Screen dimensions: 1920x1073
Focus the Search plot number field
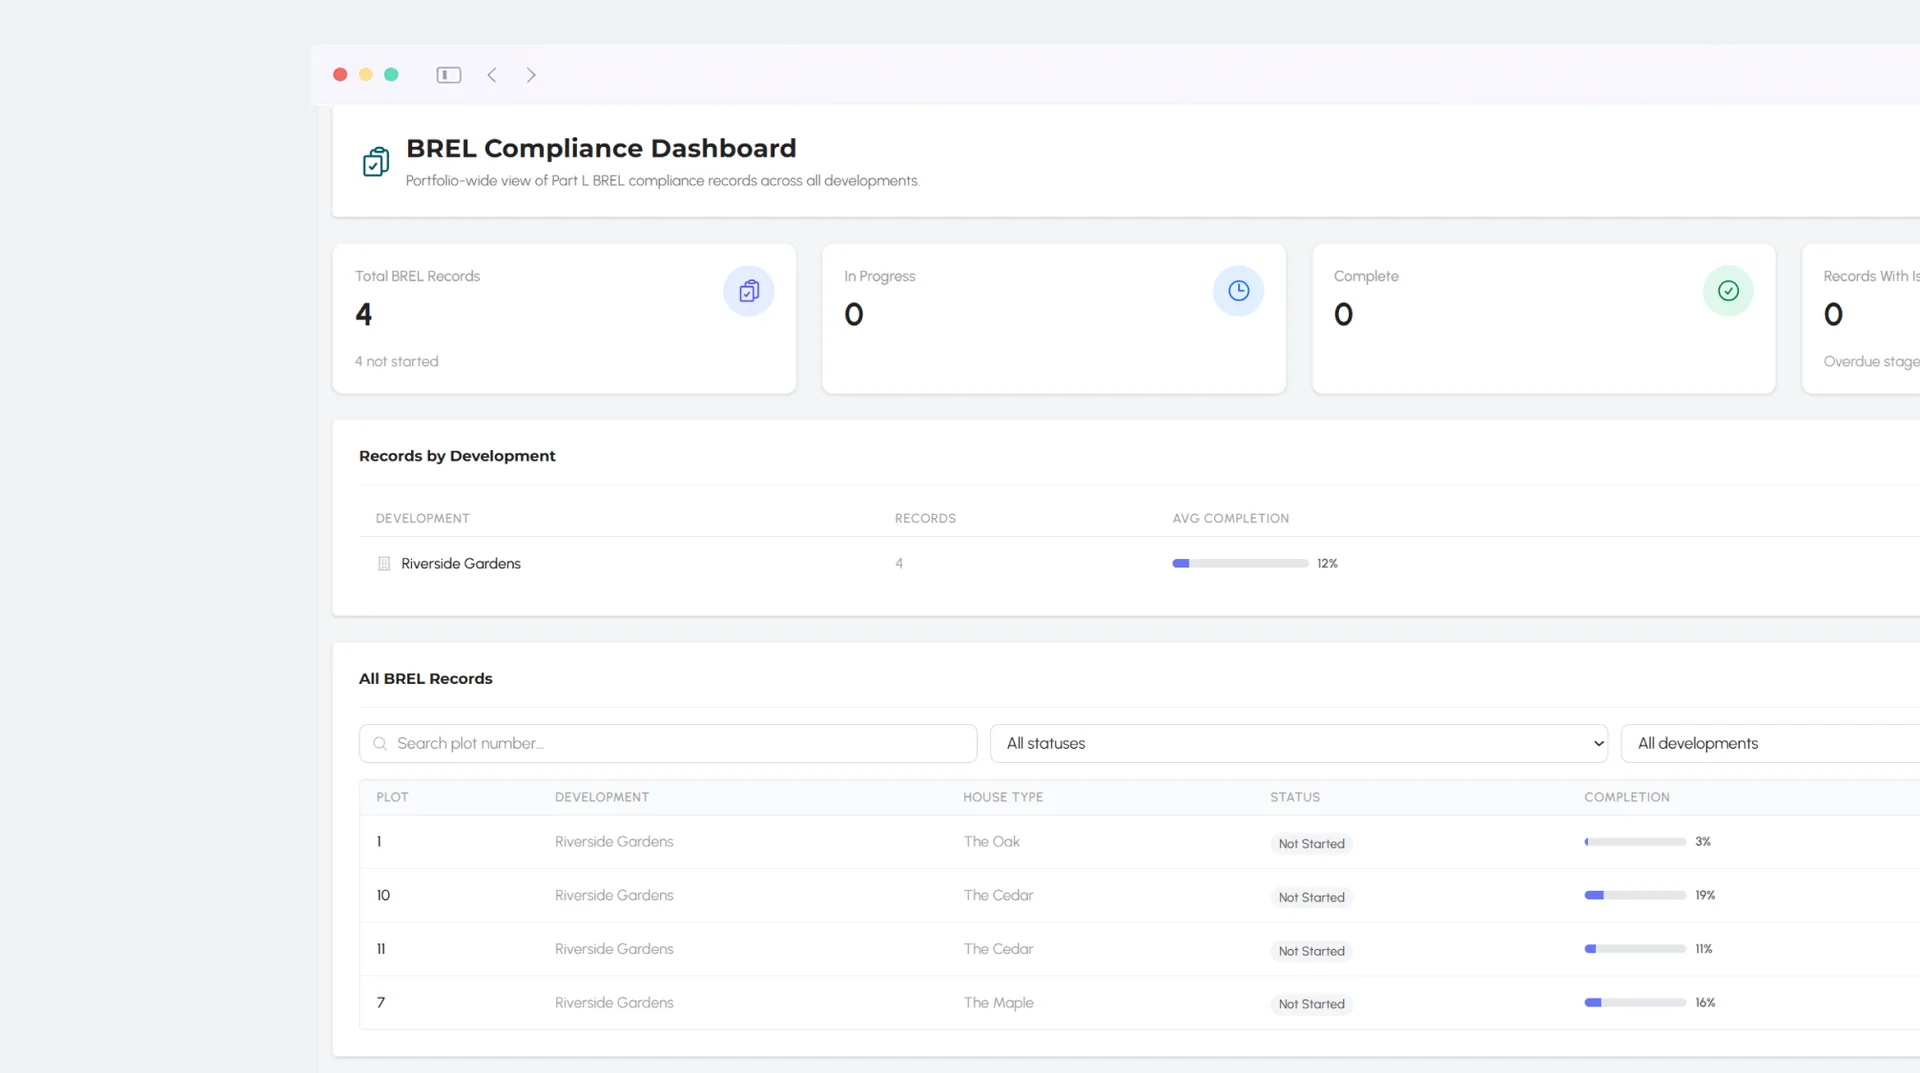[x=667, y=744]
